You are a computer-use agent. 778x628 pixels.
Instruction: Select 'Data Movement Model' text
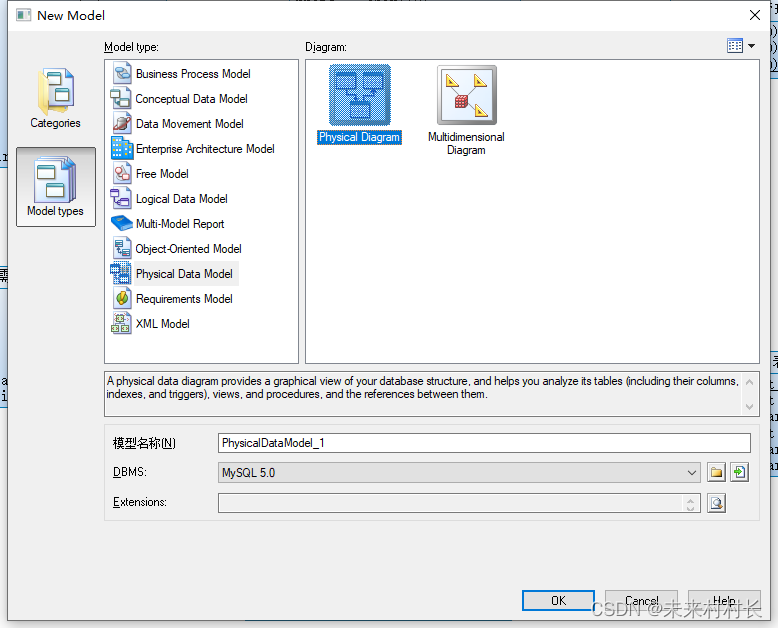pos(190,124)
